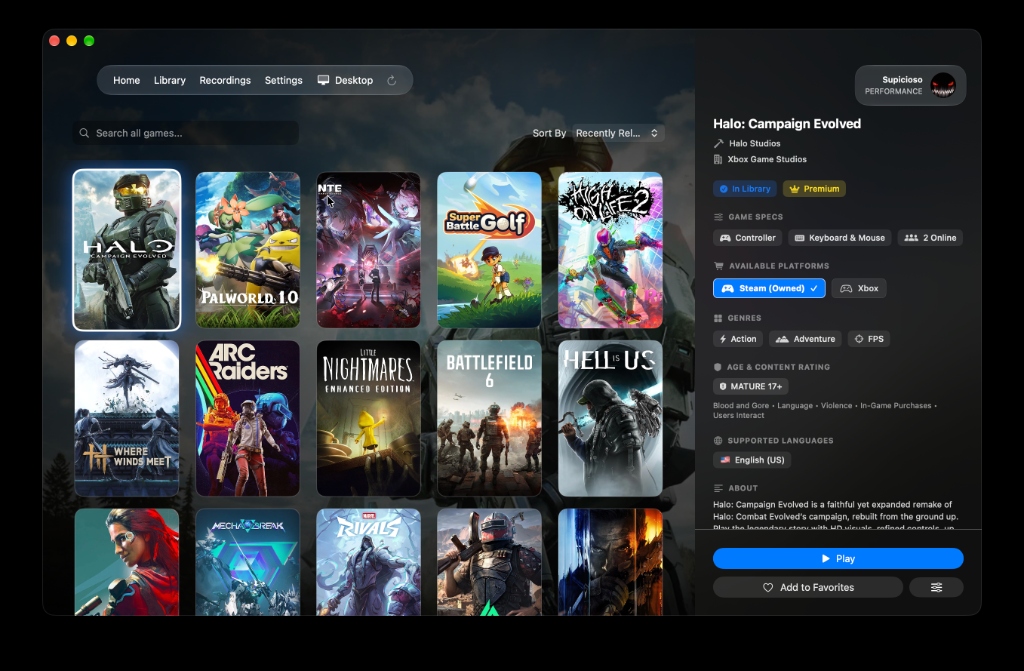The height and width of the screenshot is (671, 1024).
Task: Click the Controller spec chip
Action: 747,238
